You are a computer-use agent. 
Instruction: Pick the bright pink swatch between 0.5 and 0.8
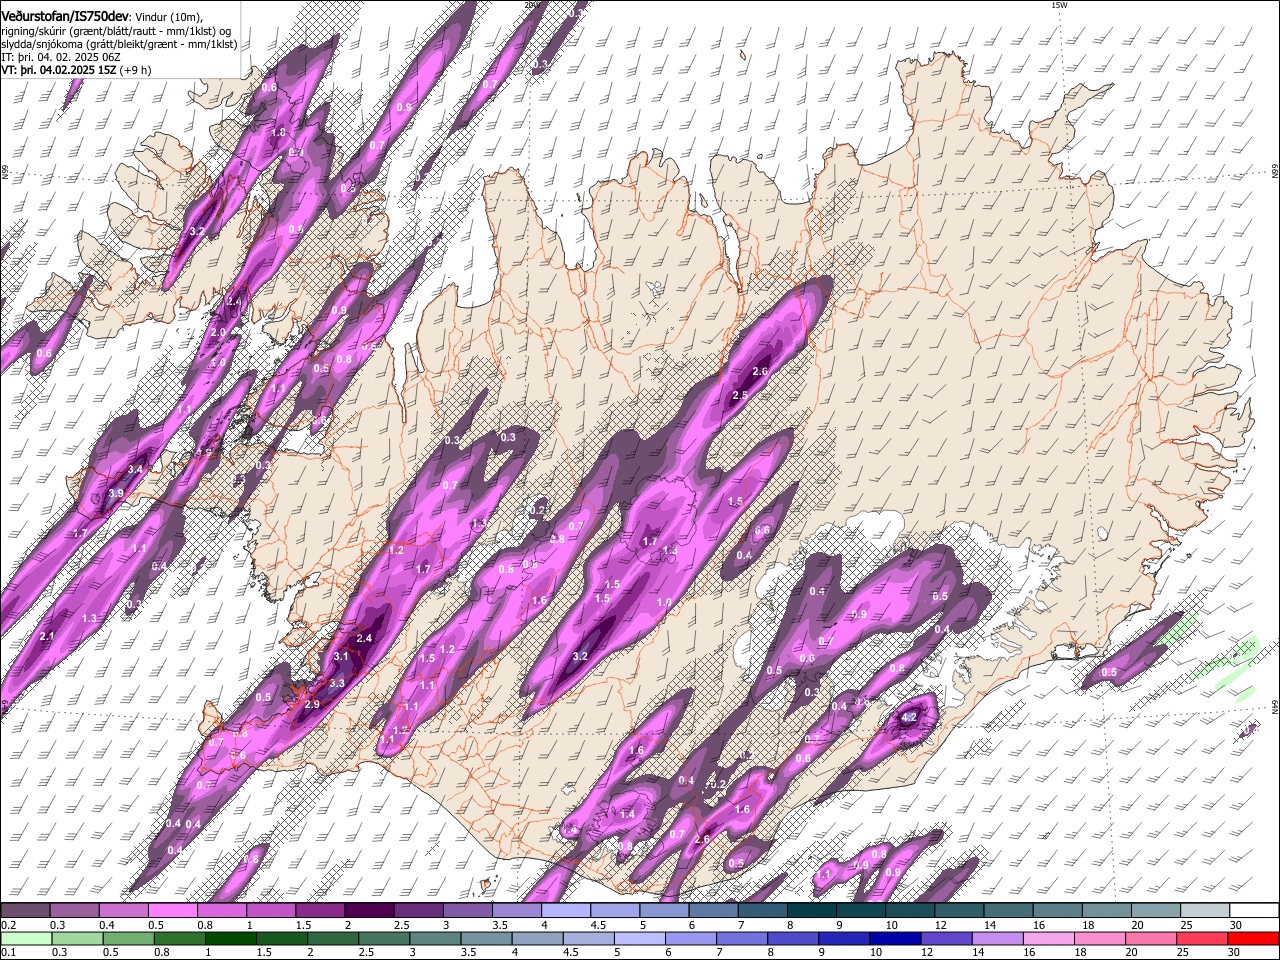172,910
